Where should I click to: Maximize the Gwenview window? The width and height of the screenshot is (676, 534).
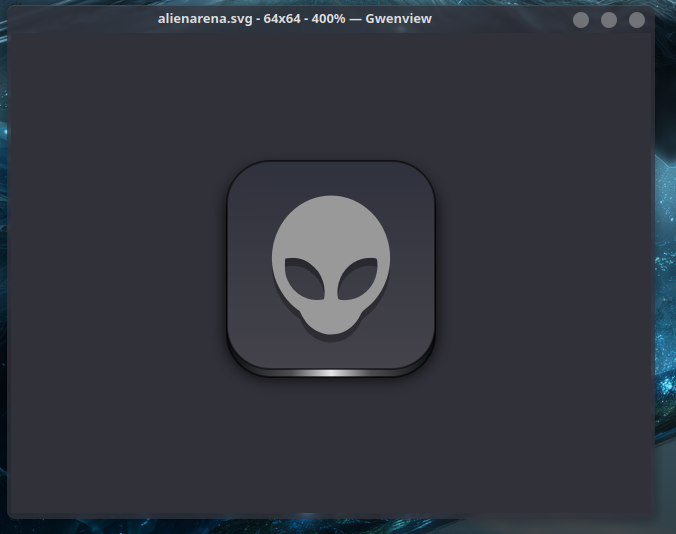pos(609,20)
